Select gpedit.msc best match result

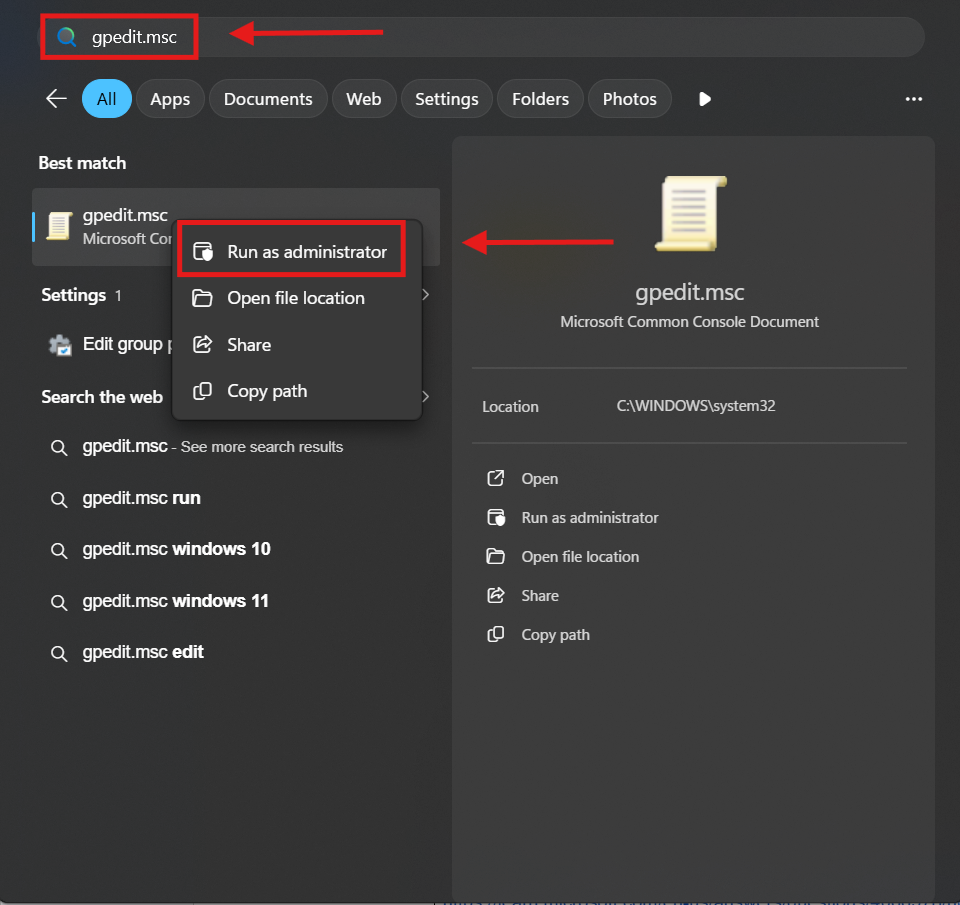pyautogui.click(x=236, y=227)
